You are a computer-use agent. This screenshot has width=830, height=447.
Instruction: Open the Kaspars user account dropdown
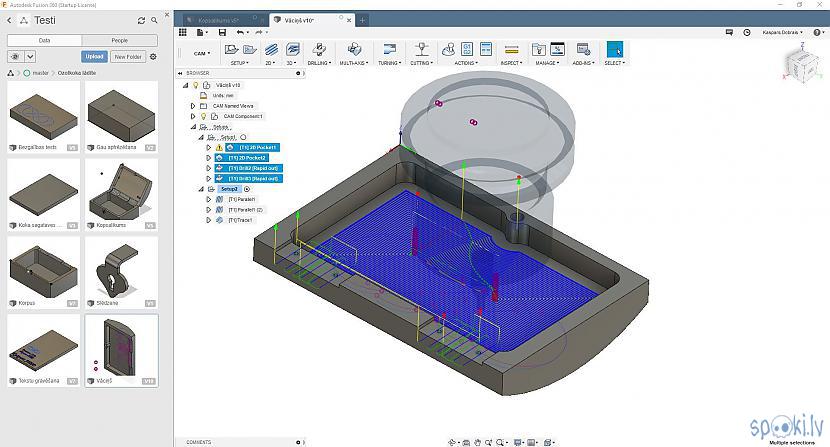[x=782, y=32]
